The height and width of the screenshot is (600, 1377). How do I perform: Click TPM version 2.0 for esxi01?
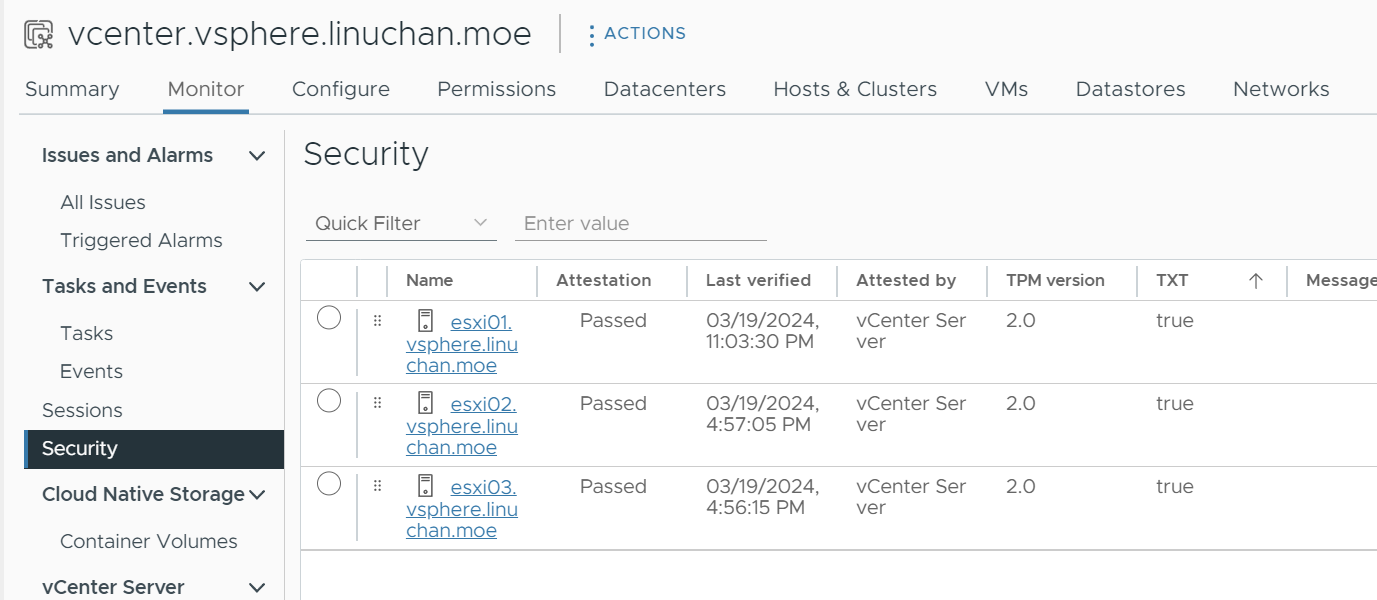[x=1020, y=321]
